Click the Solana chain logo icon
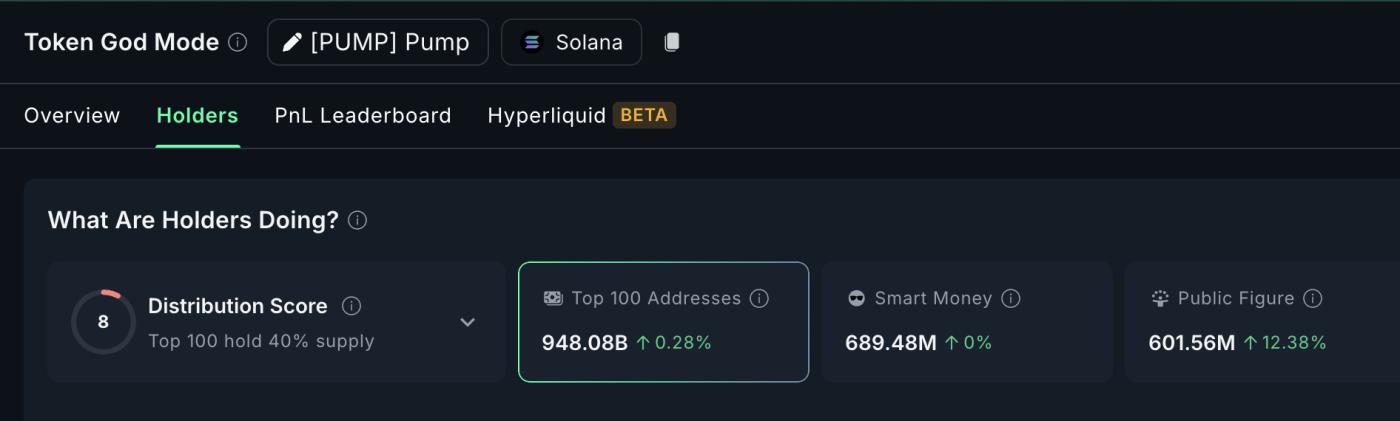1400x421 pixels. (532, 42)
